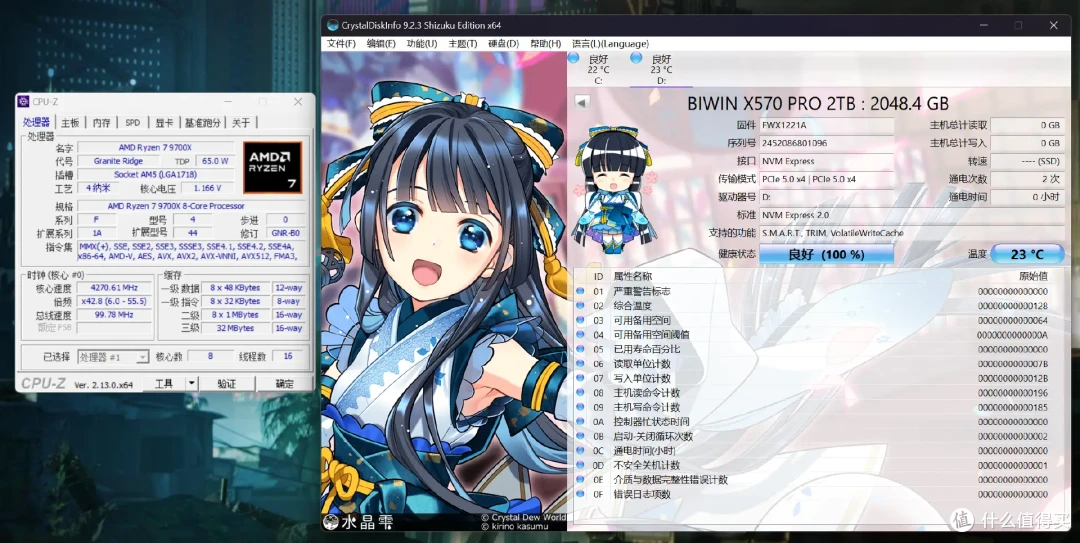1080x543 pixels.
Task: Open the 主题(T) menu
Action: [x=462, y=43]
